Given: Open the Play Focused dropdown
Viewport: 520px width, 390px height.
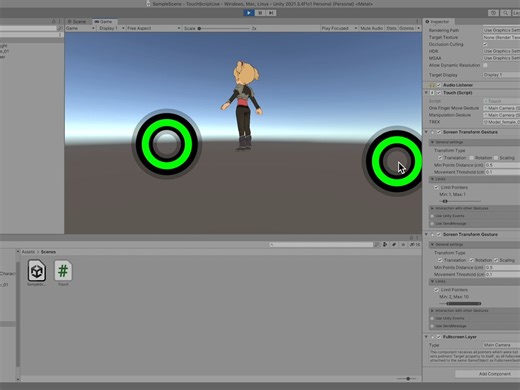Looking at the screenshot, I should tap(339, 28).
